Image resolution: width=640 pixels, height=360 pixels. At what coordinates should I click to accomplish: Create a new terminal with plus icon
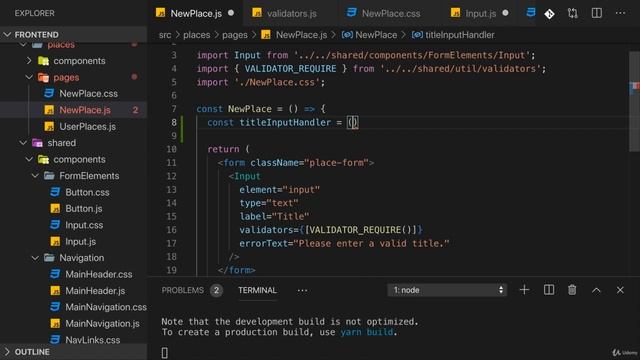524,290
